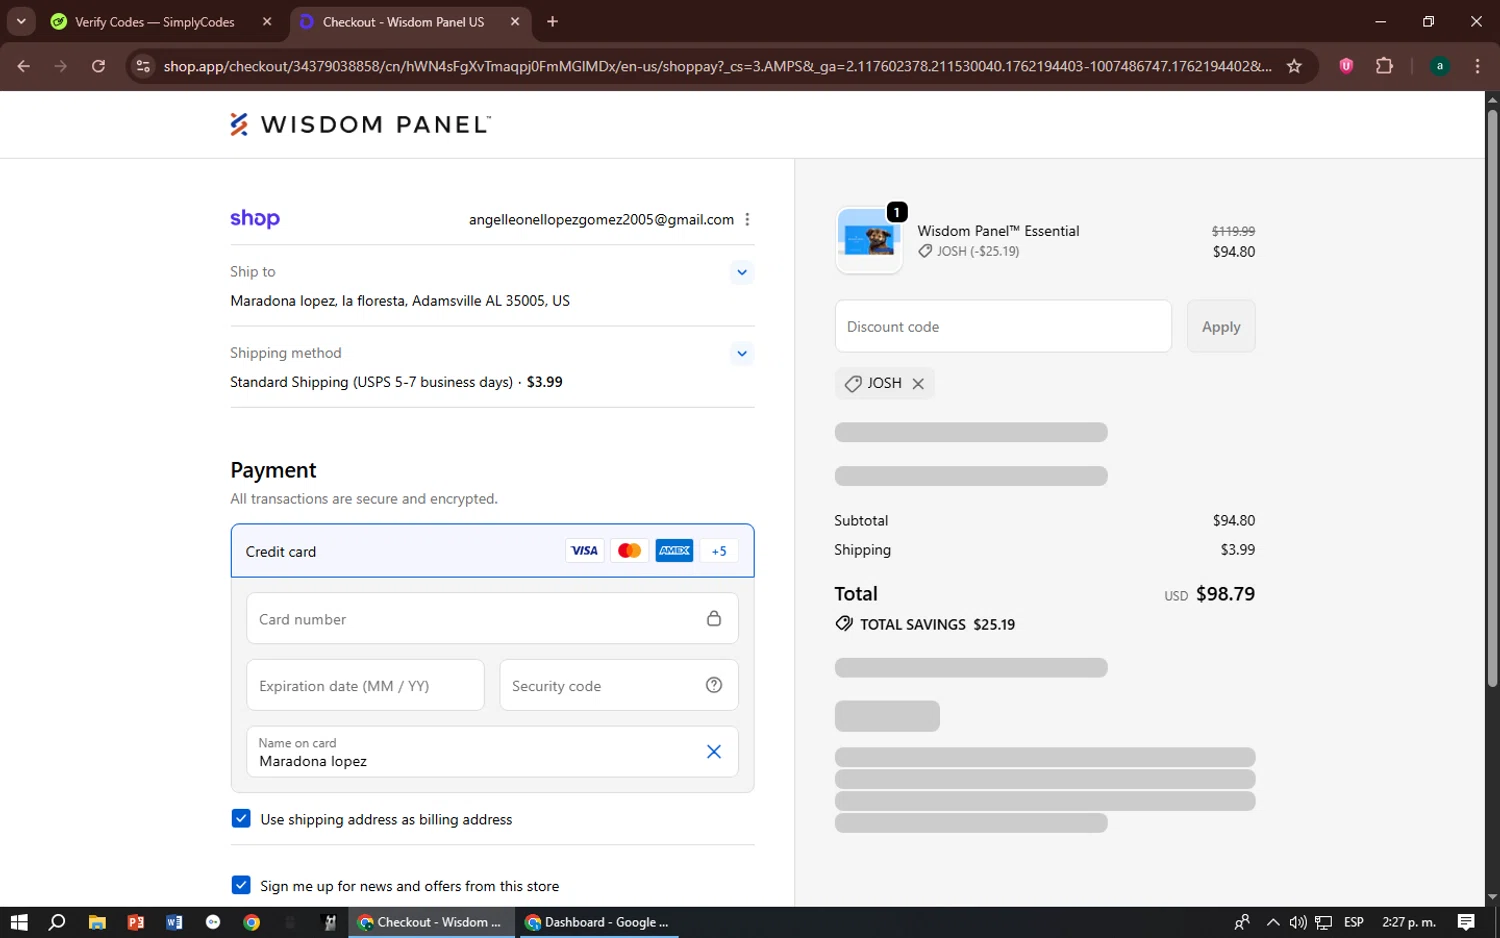Viewport: 1500px width, 938px height.
Task: Close the Checkout Wisdom Panel tab
Action: 515,22
